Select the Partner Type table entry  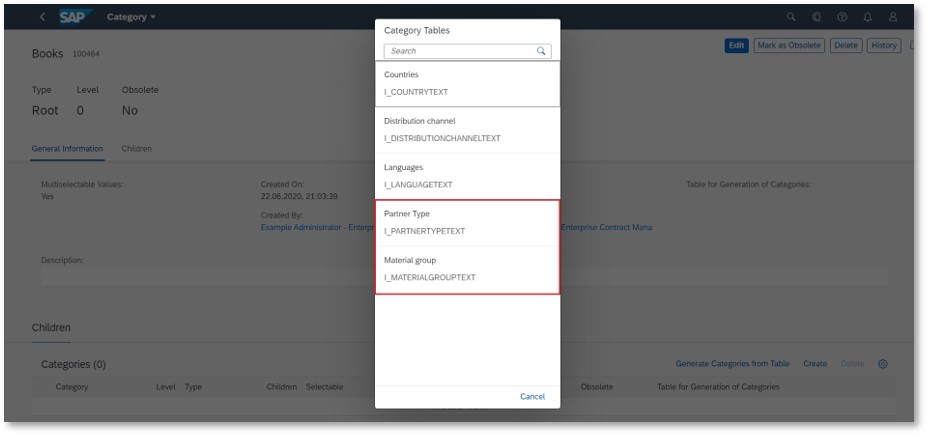click(x=468, y=223)
